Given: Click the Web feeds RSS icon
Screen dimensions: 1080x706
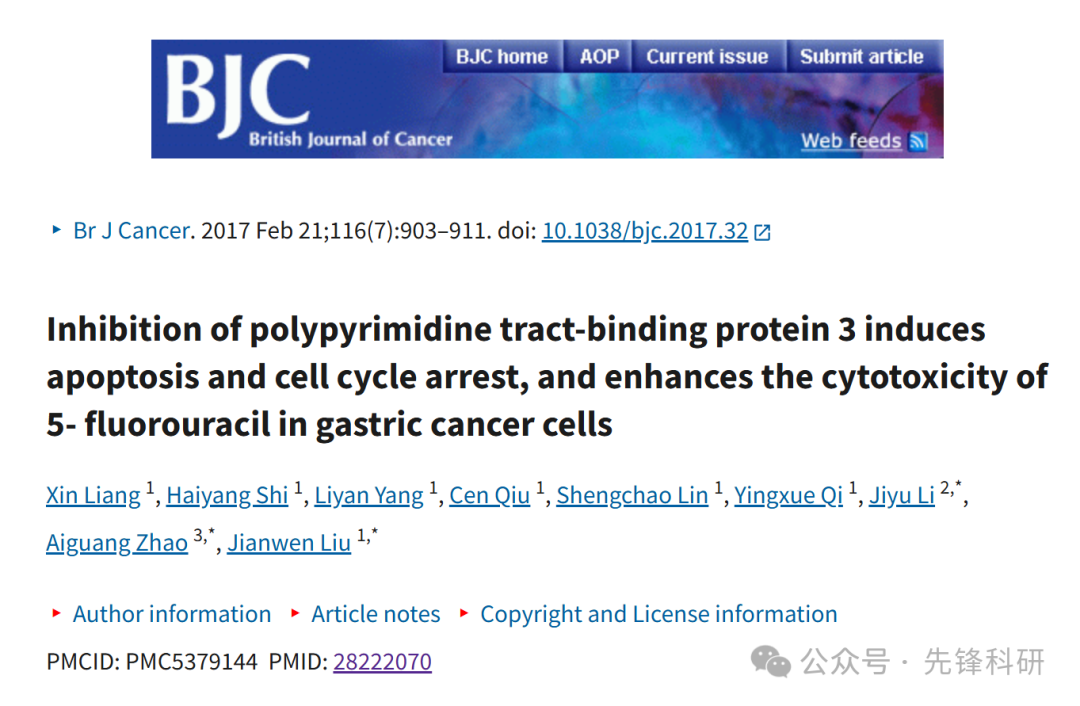Looking at the screenshot, I should (x=918, y=141).
